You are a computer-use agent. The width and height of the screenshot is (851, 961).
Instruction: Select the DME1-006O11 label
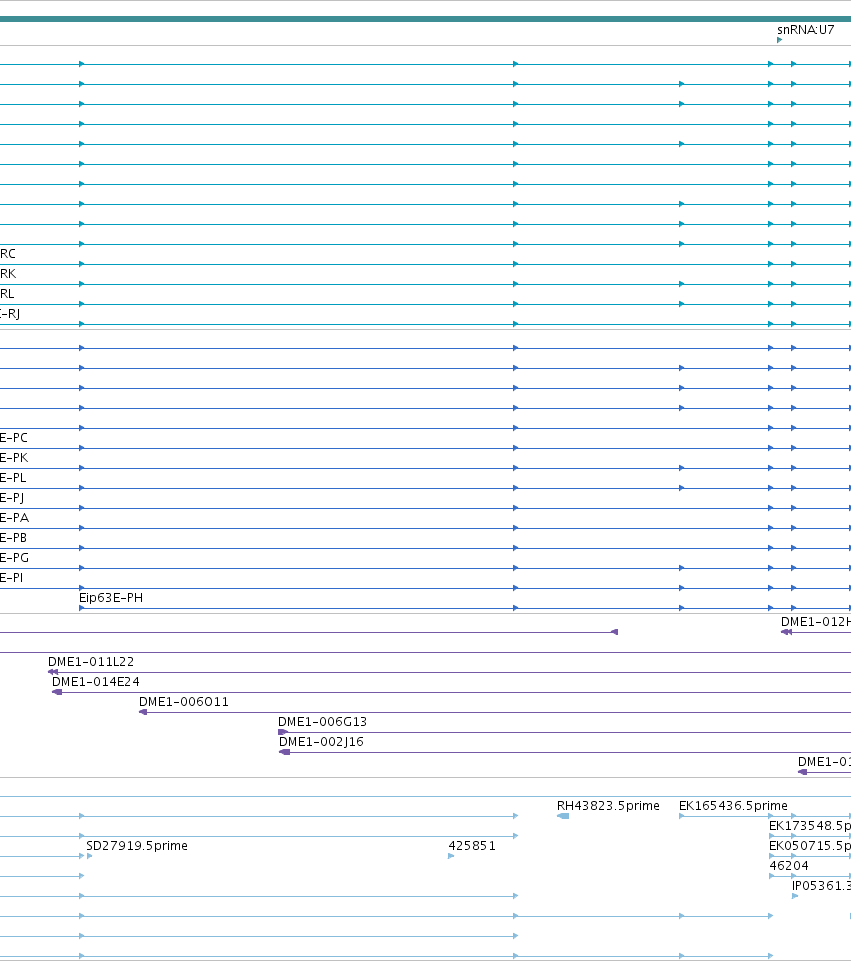pos(184,702)
